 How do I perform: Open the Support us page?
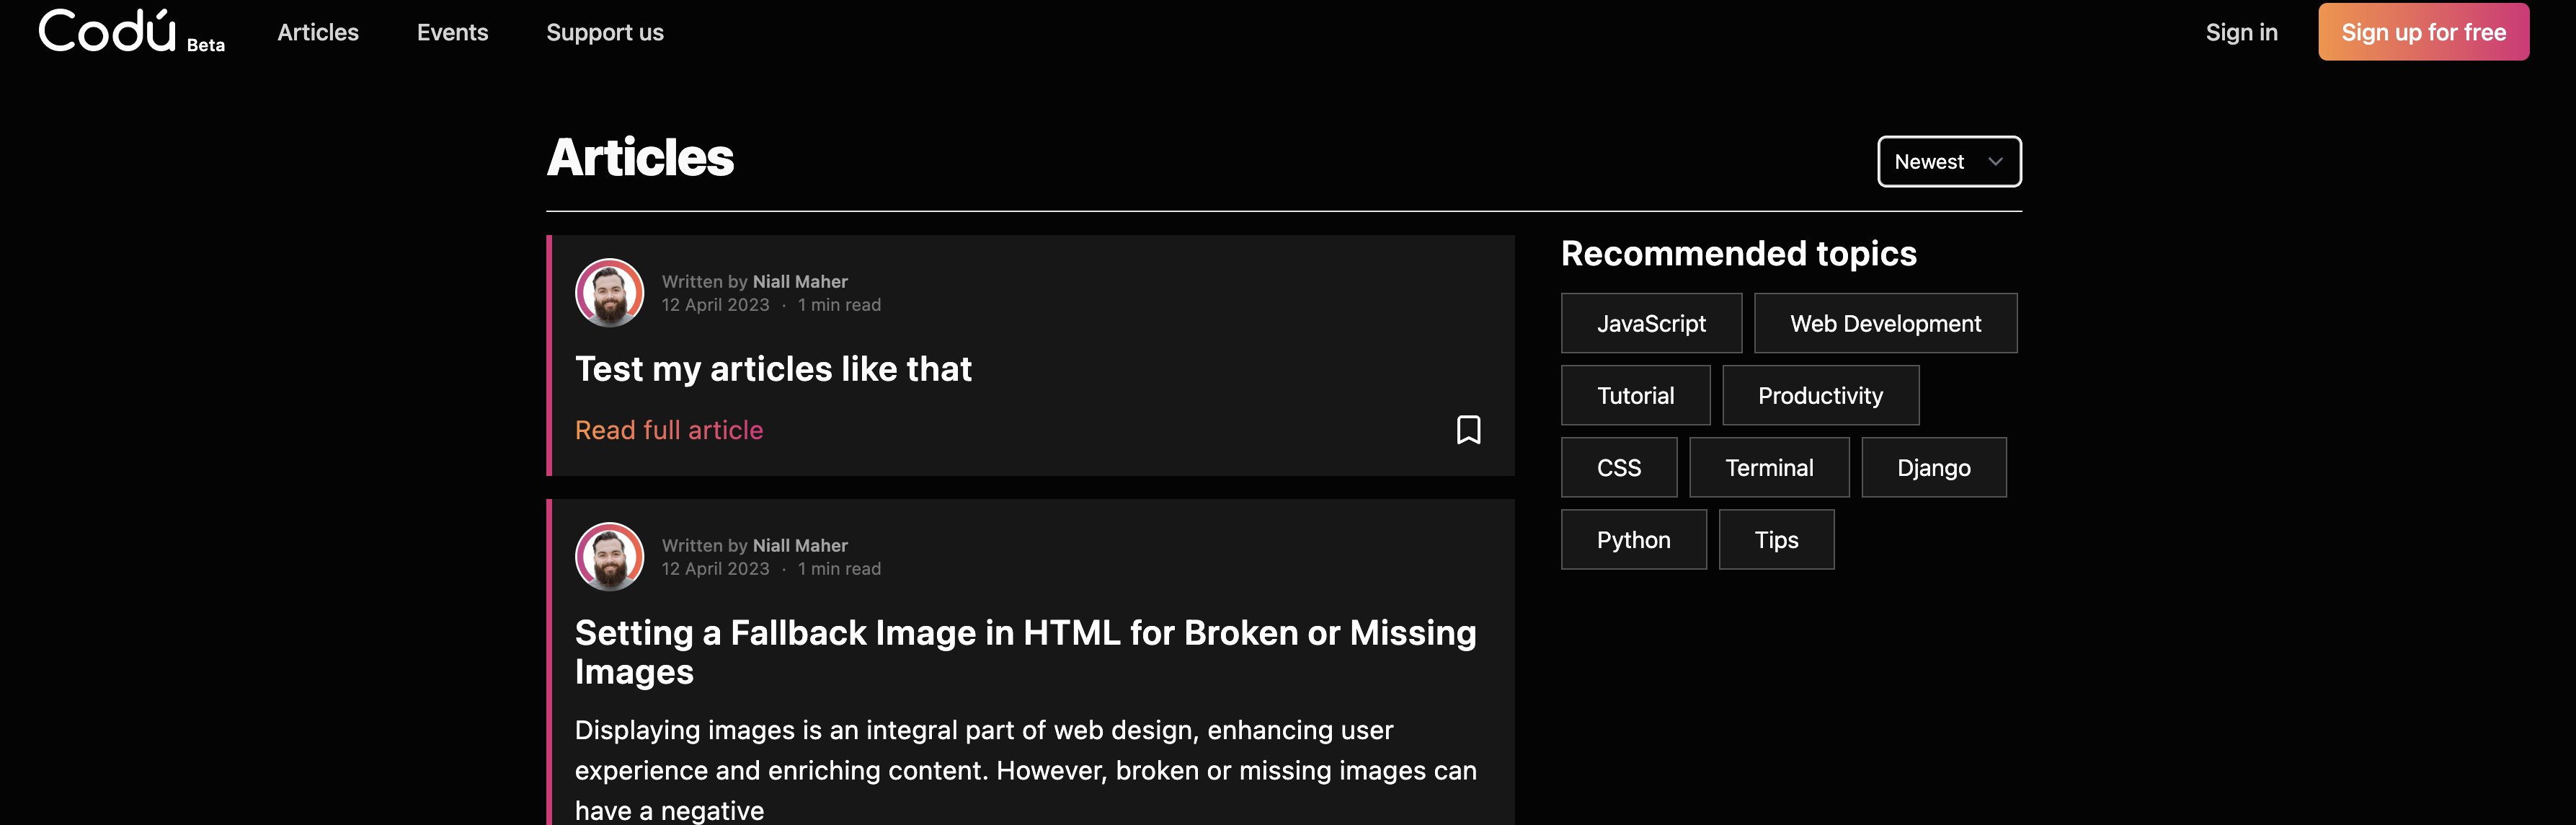click(604, 33)
